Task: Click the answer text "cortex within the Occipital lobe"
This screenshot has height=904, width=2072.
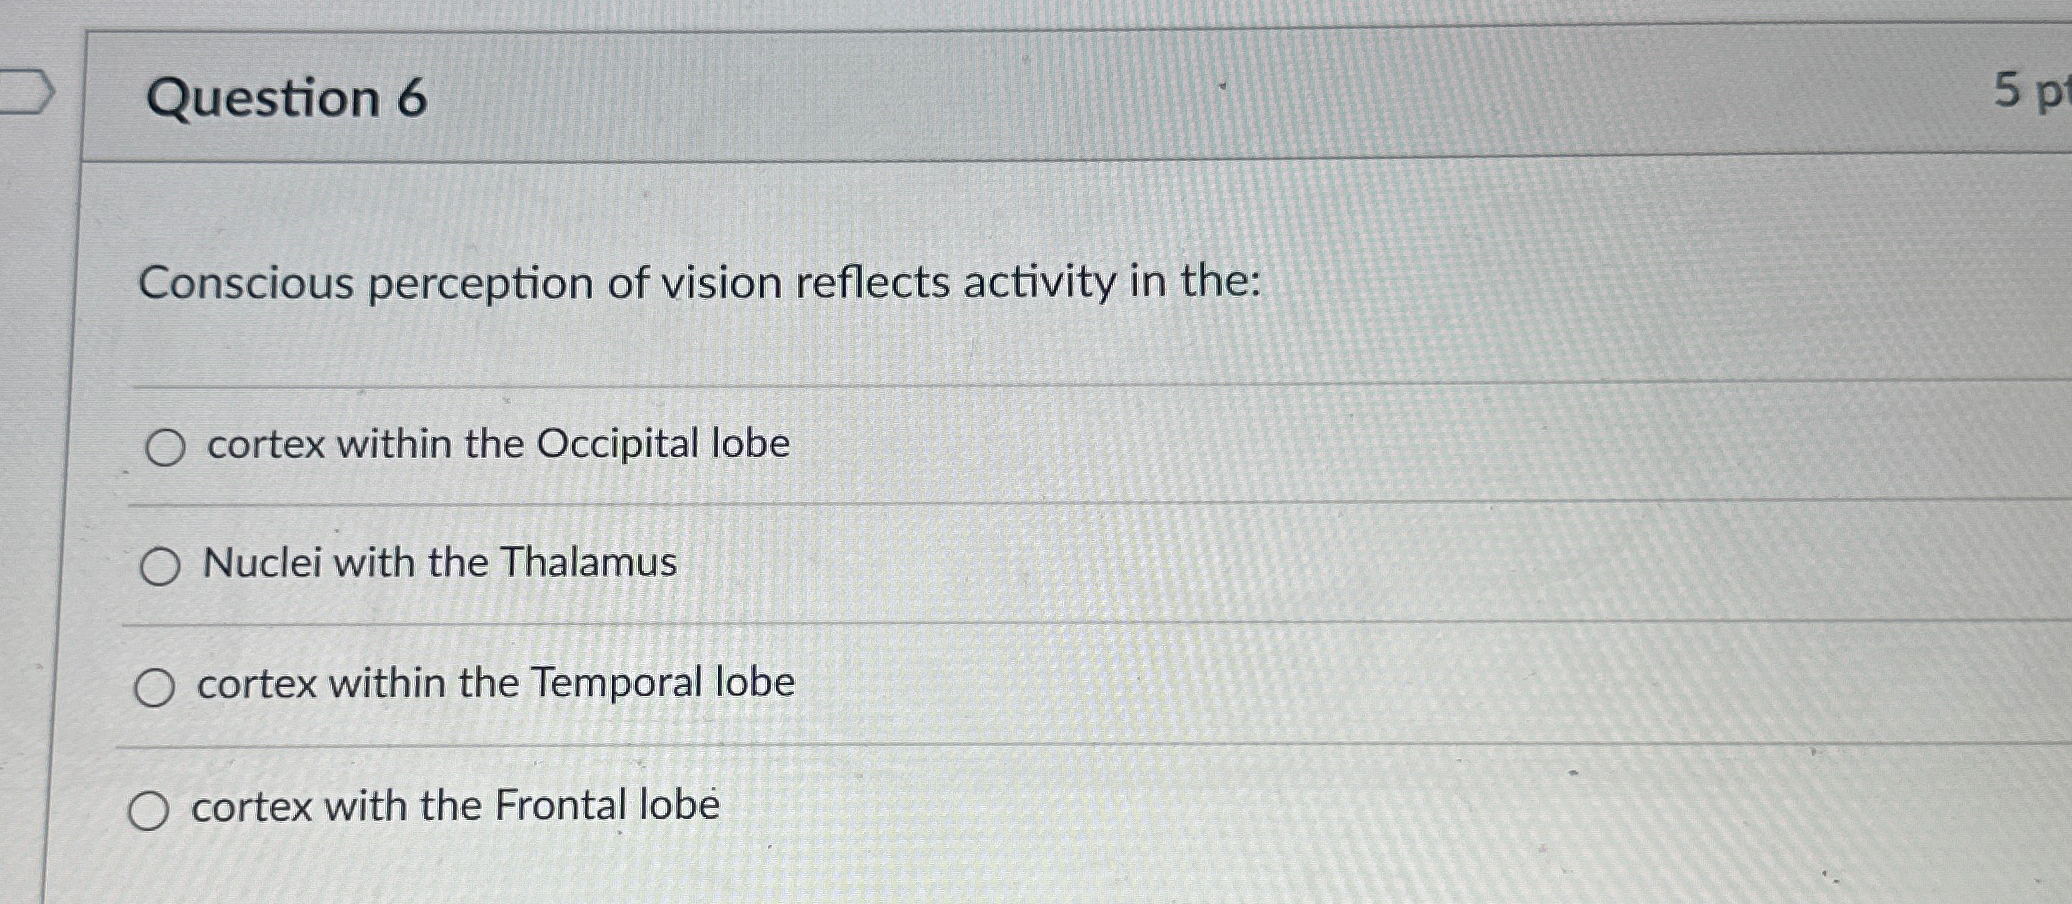Action: [x=498, y=444]
